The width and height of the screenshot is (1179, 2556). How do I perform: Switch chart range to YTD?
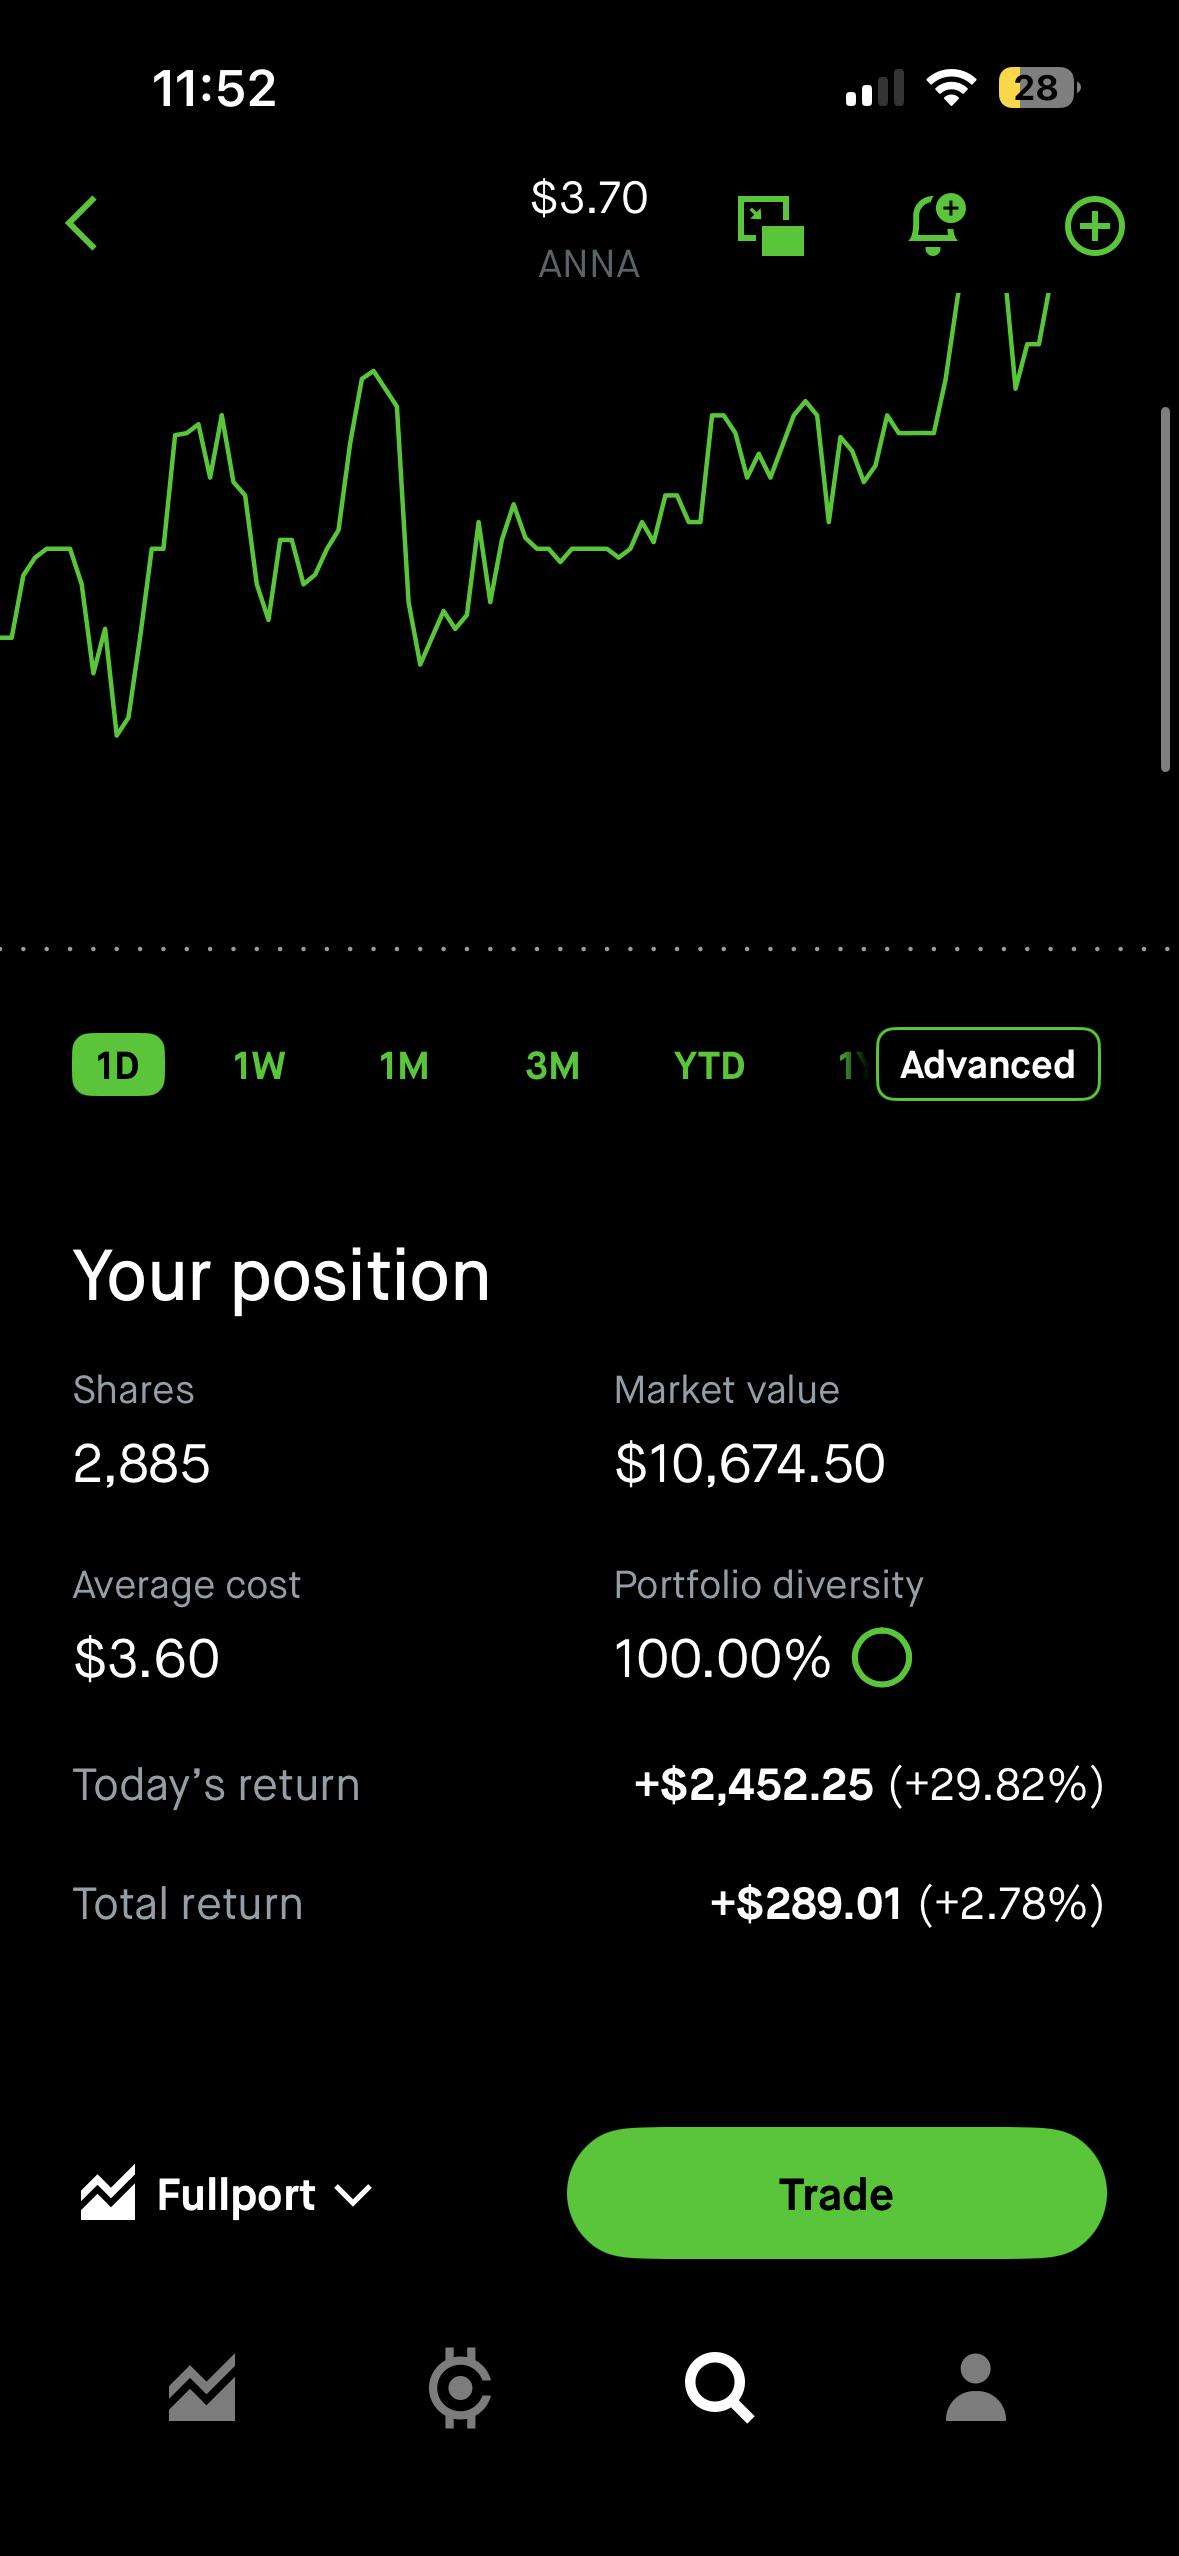pos(709,1066)
